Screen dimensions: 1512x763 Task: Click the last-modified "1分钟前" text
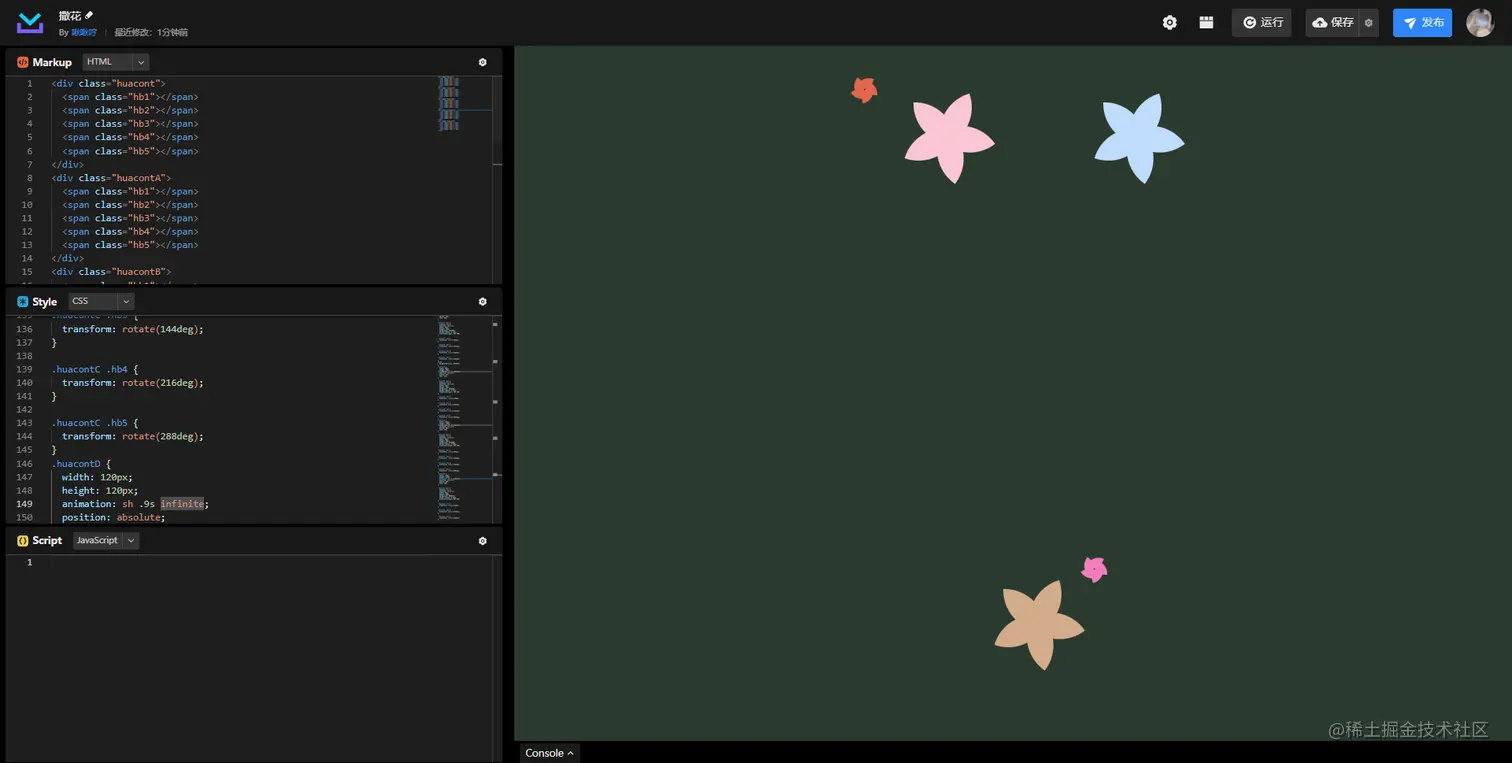tap(172, 32)
